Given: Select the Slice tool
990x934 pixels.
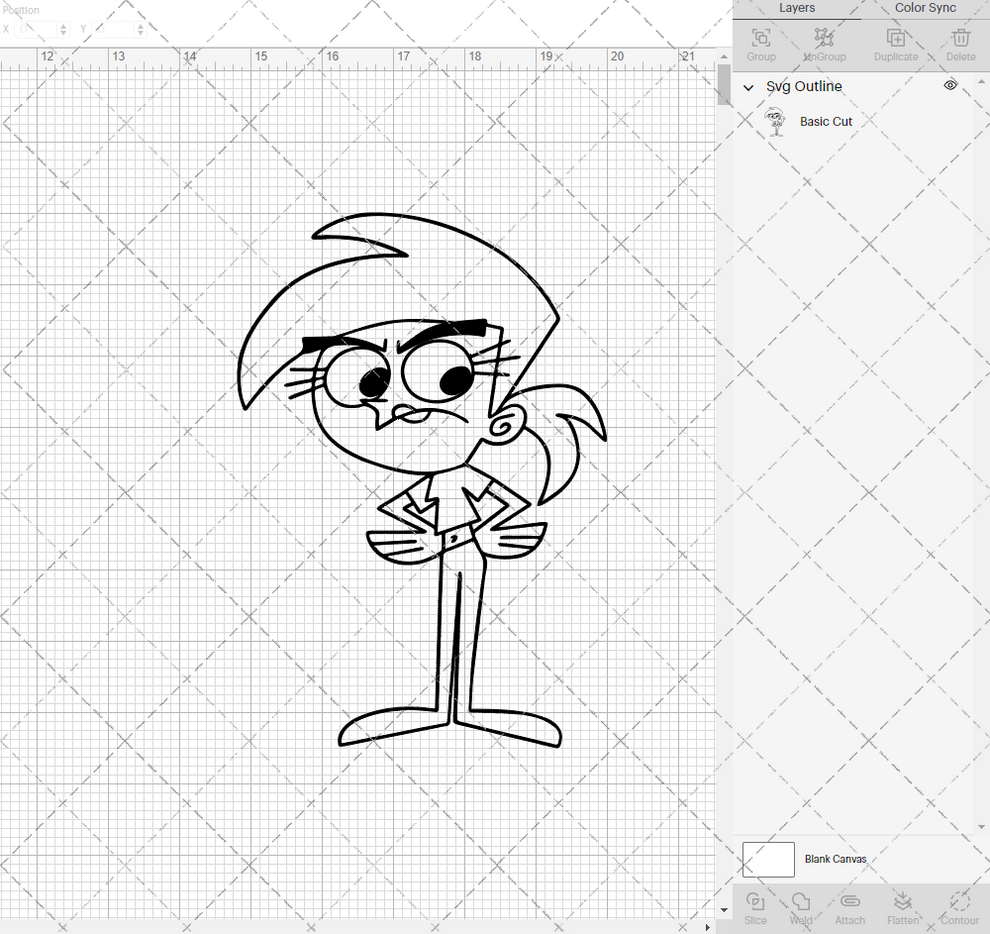Looking at the screenshot, I should point(755,905).
